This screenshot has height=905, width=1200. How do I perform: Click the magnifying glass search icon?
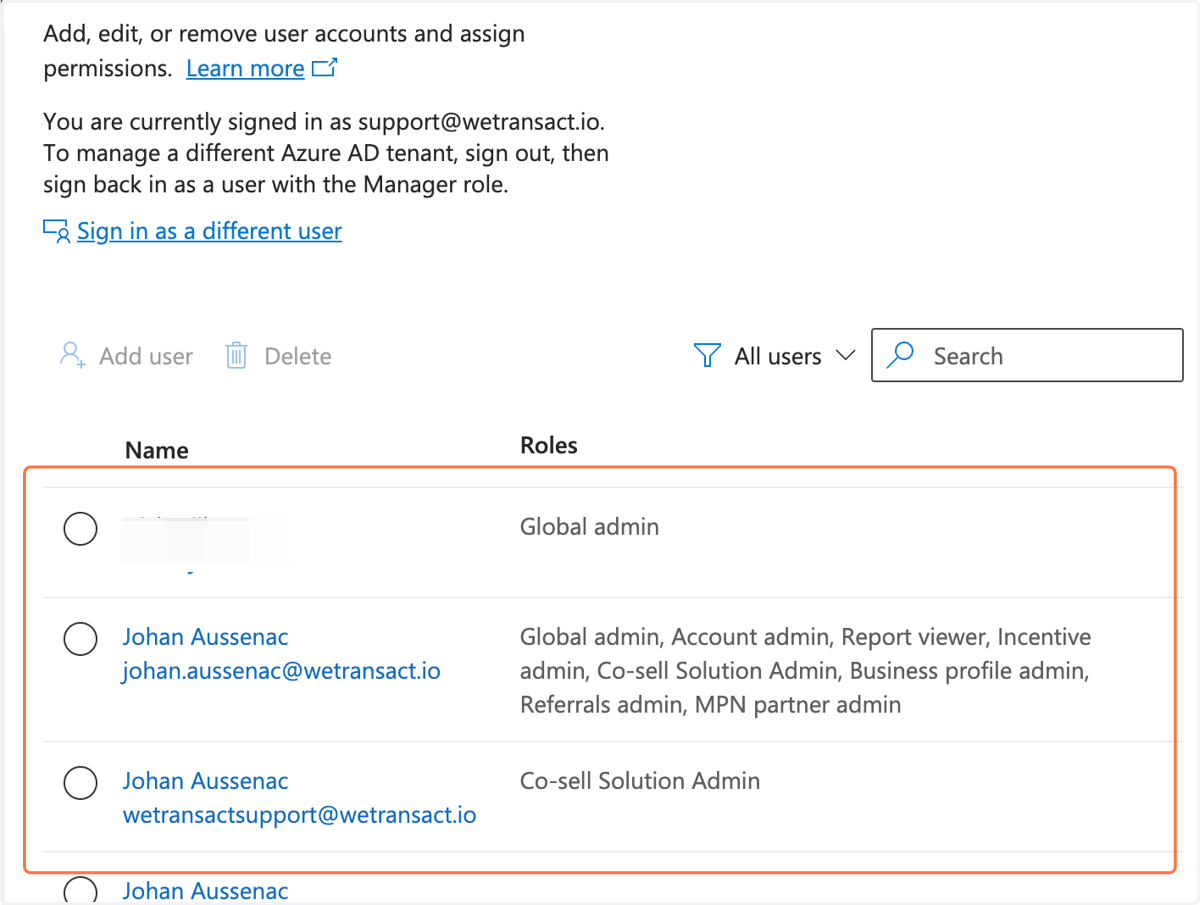click(900, 355)
